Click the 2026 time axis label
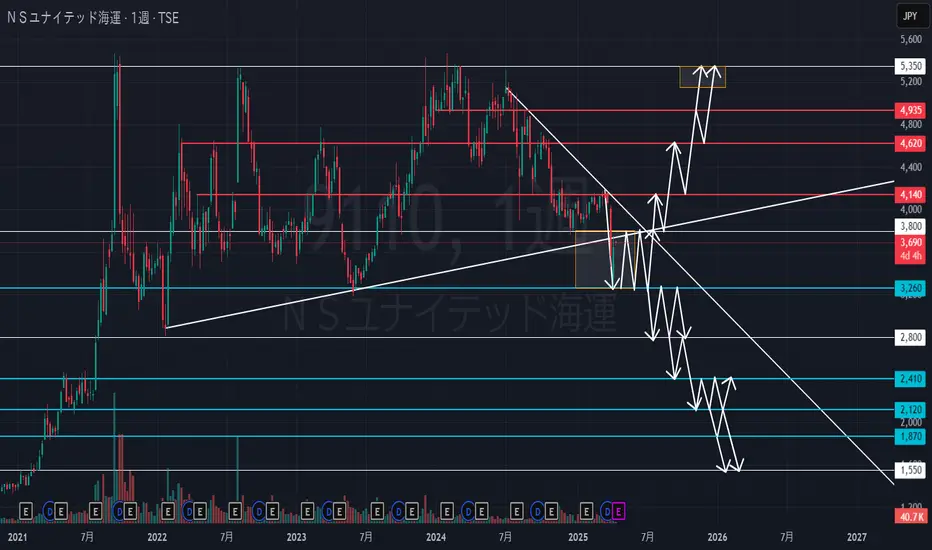This screenshot has height=550, width=932. (x=717, y=537)
